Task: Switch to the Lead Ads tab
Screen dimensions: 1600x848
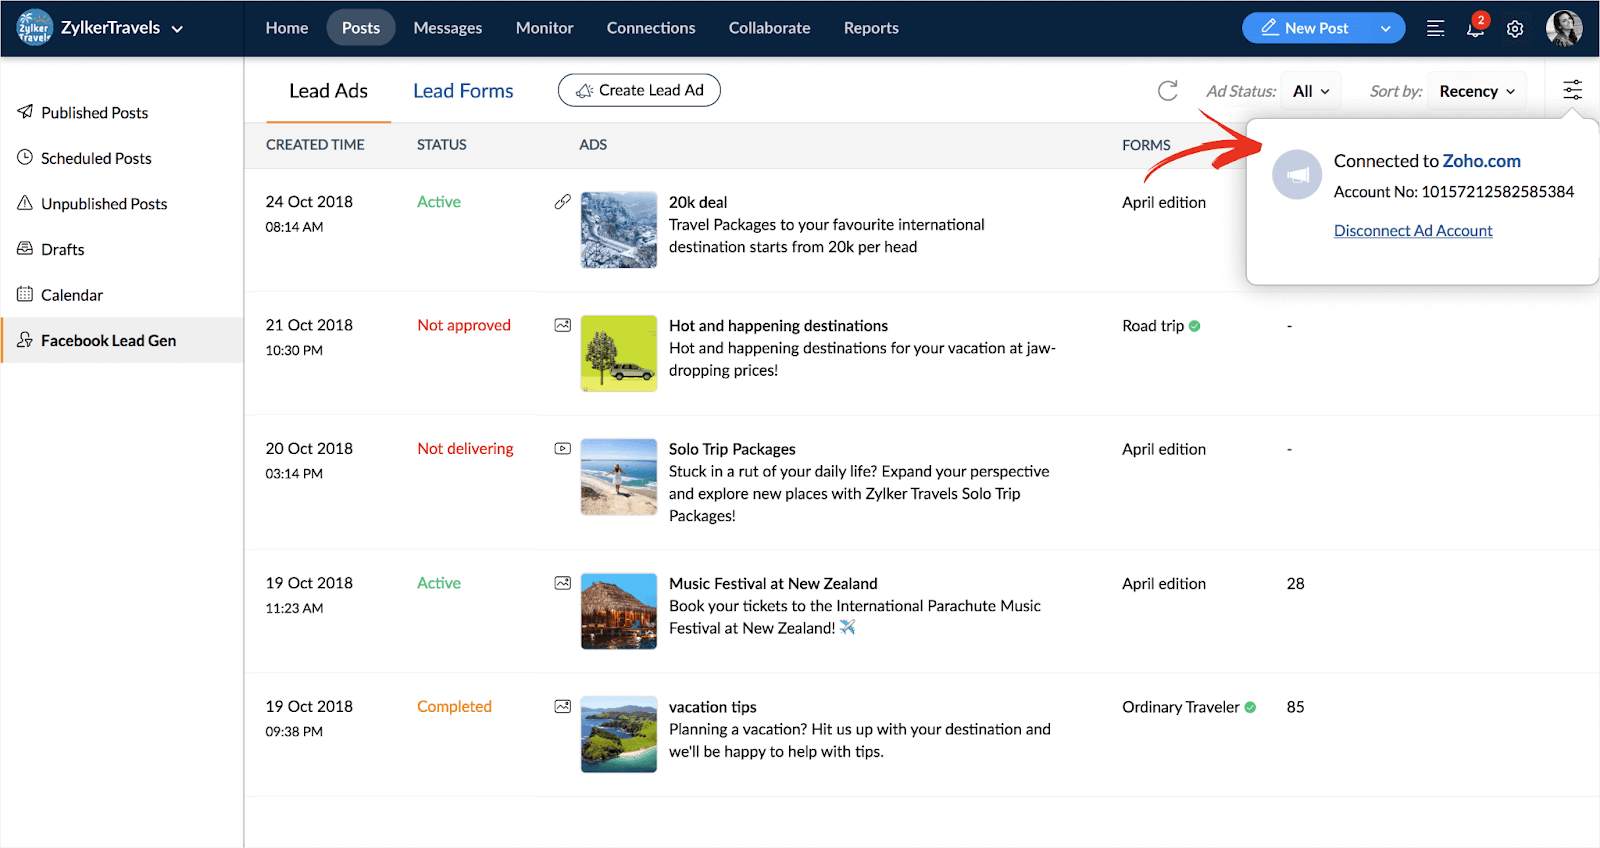Action: (328, 91)
